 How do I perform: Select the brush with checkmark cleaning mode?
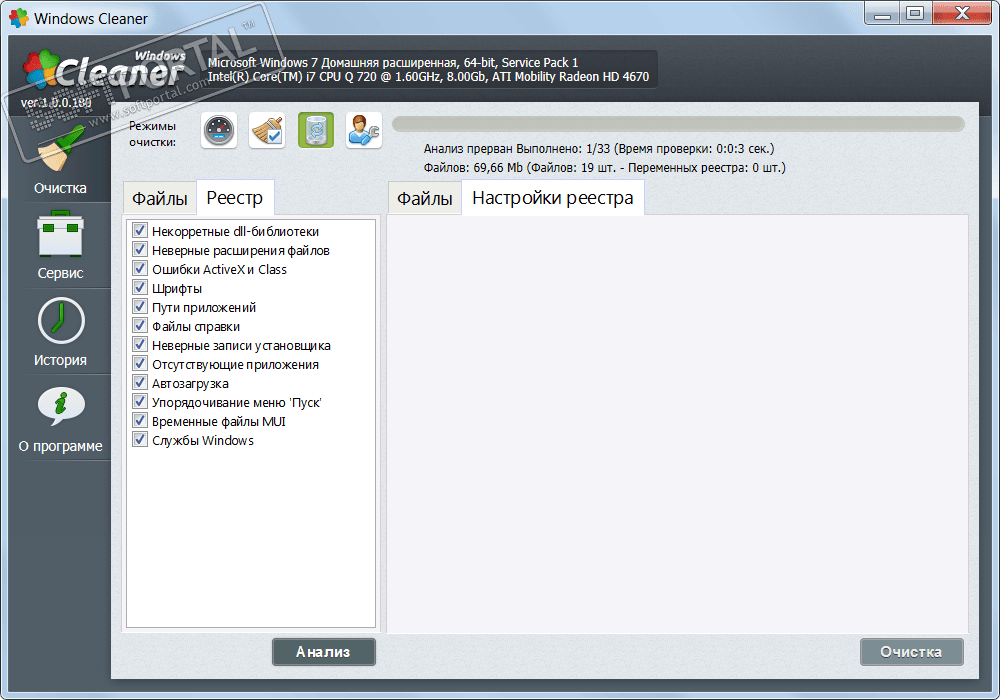267,131
